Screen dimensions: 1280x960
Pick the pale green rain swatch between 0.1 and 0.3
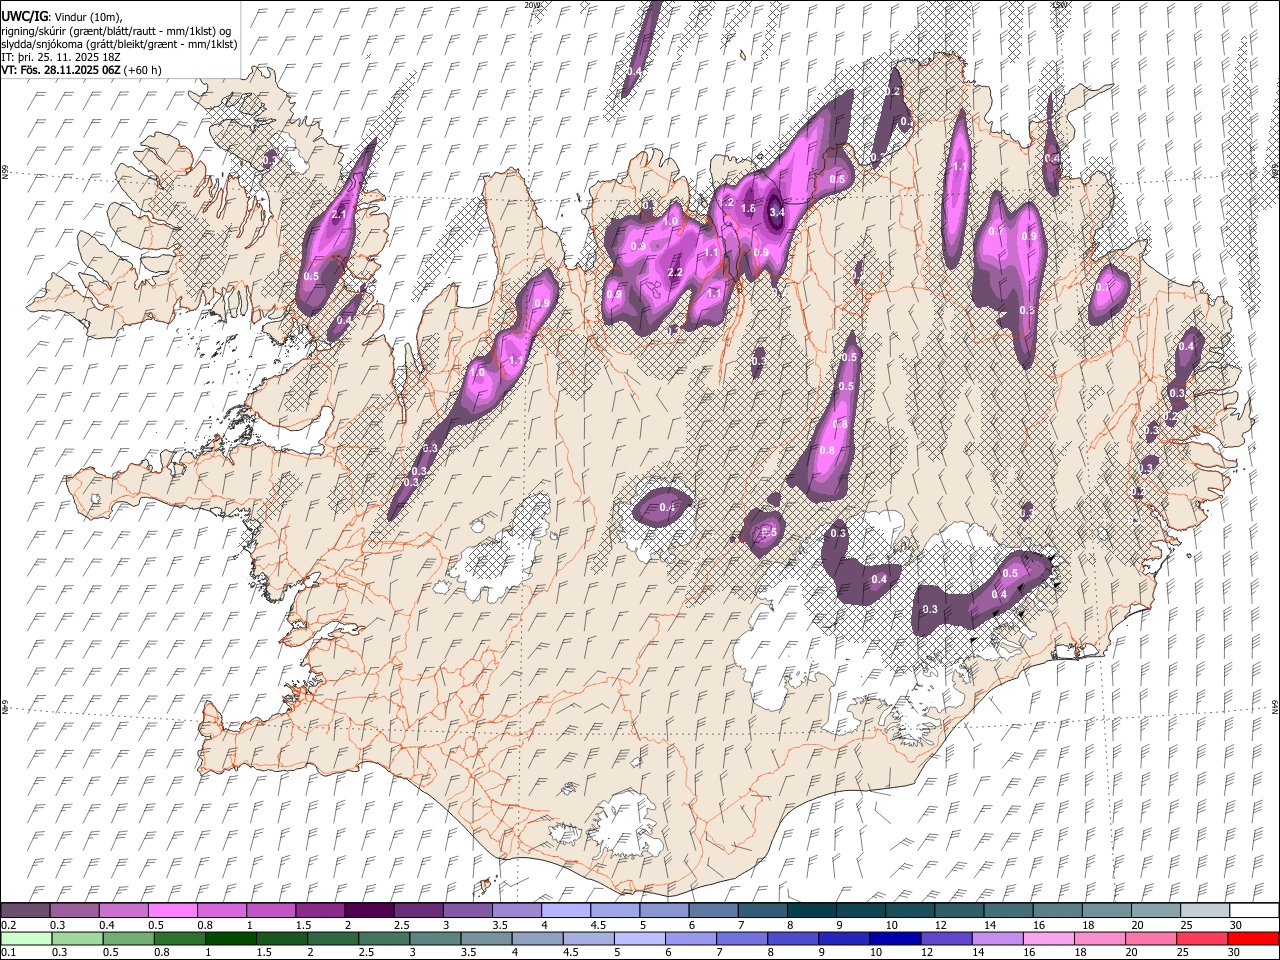click(26, 938)
